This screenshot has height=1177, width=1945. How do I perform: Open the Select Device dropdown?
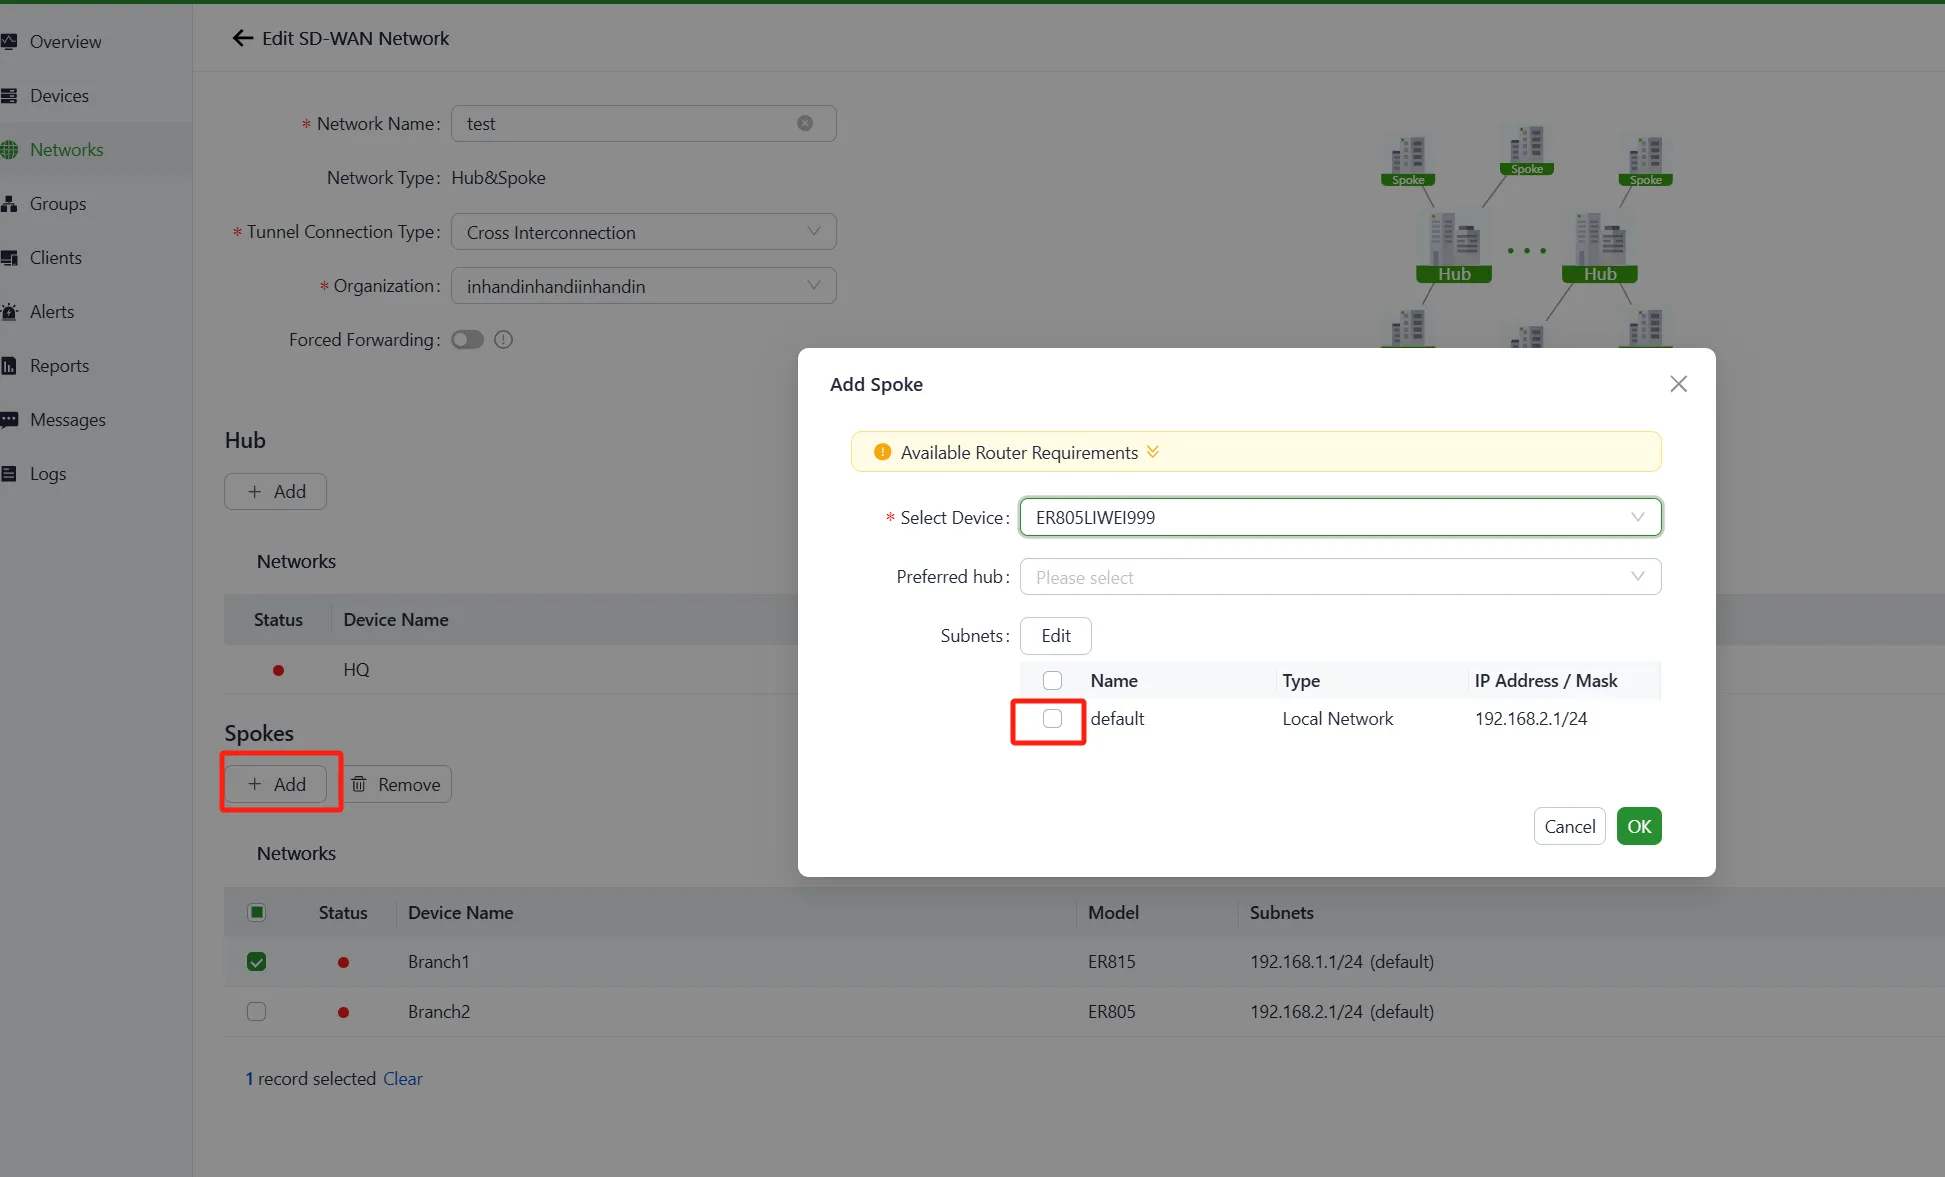(x=1340, y=517)
